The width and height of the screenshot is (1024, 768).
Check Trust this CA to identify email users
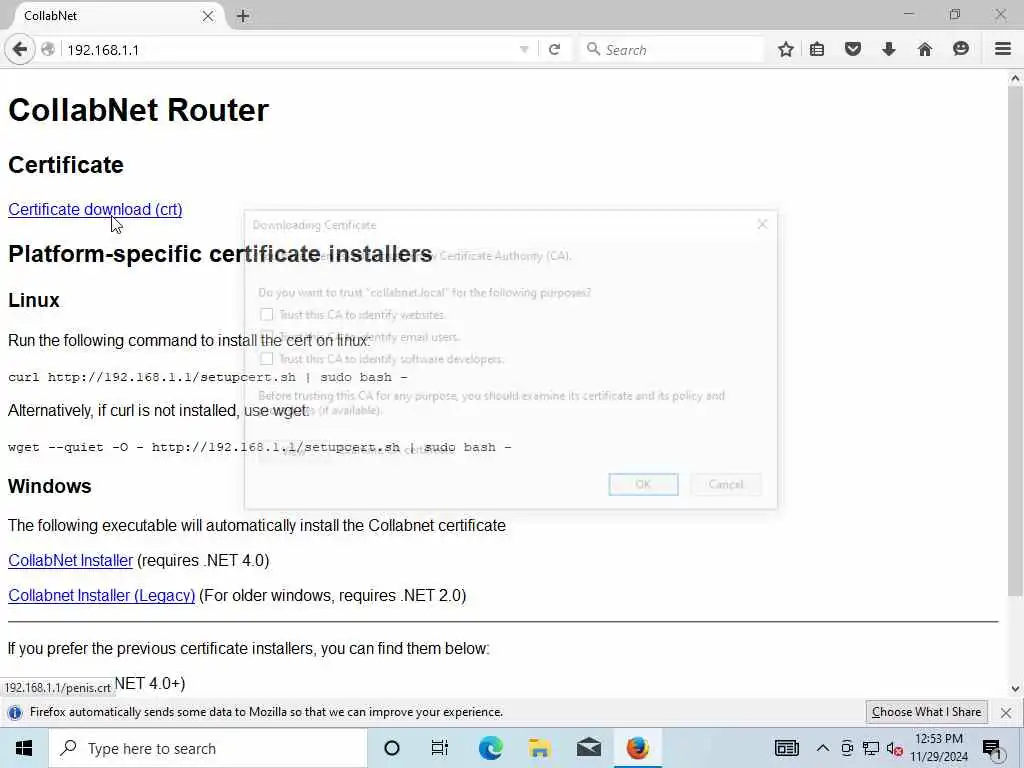266,337
